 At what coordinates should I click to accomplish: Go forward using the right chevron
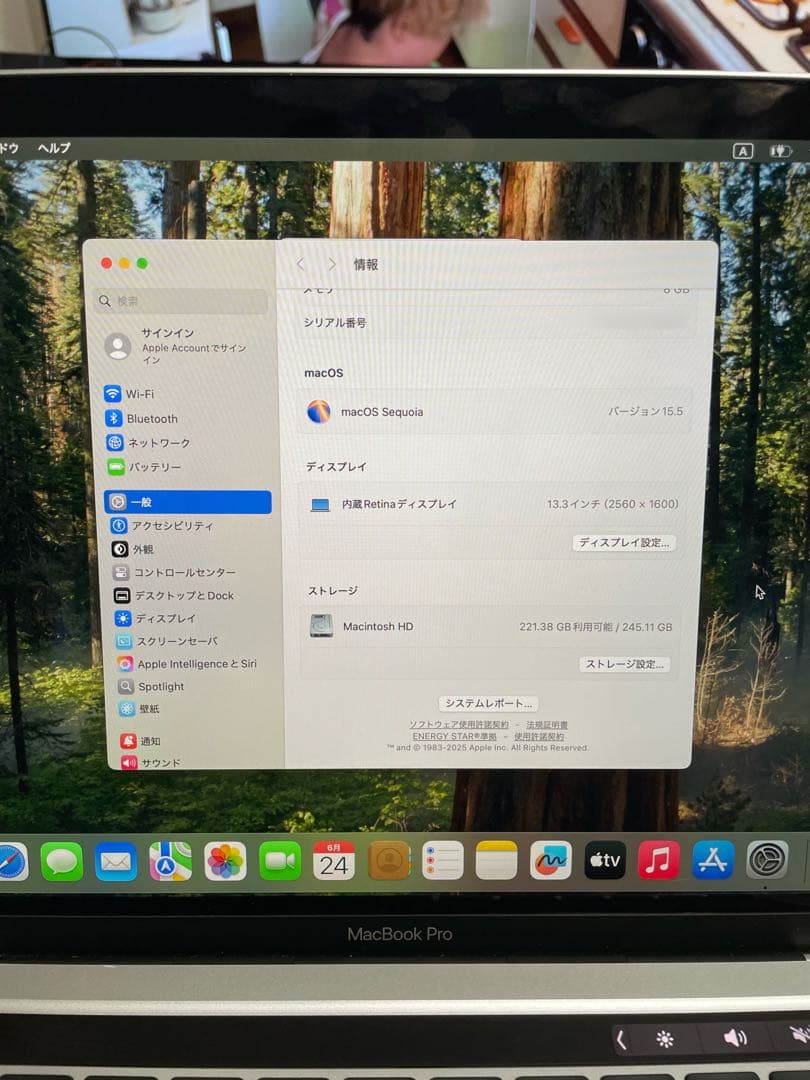[331, 263]
